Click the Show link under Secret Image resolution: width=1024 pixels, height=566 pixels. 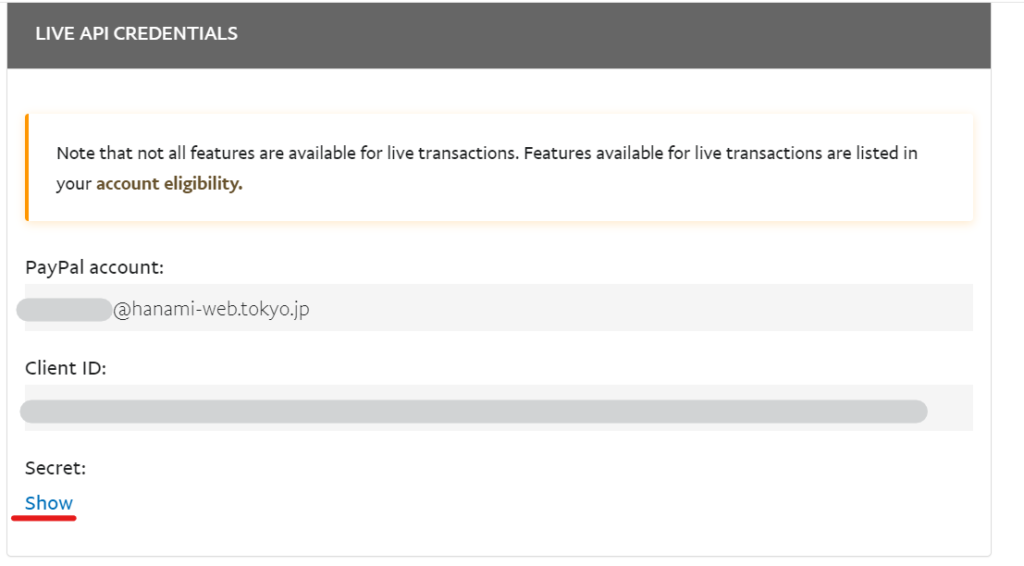[x=48, y=503]
